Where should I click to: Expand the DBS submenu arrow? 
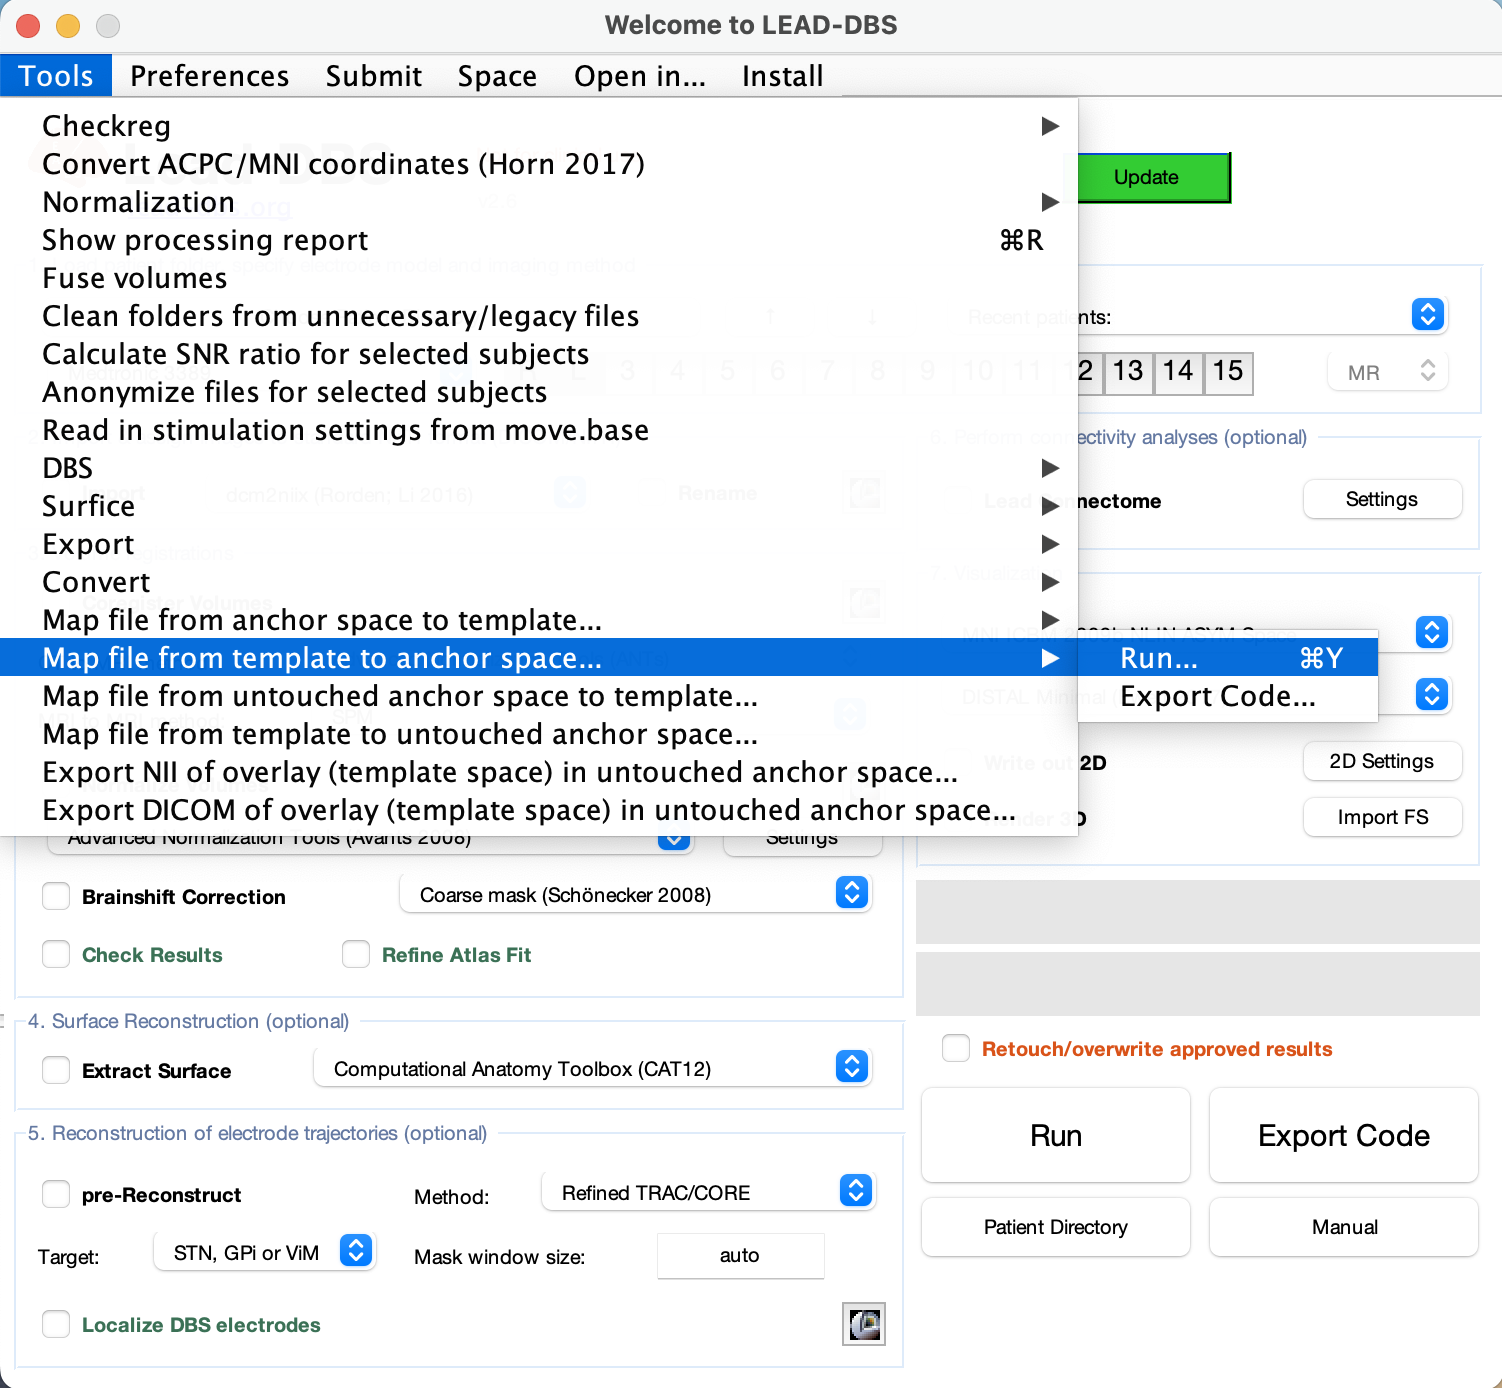pos(1050,468)
